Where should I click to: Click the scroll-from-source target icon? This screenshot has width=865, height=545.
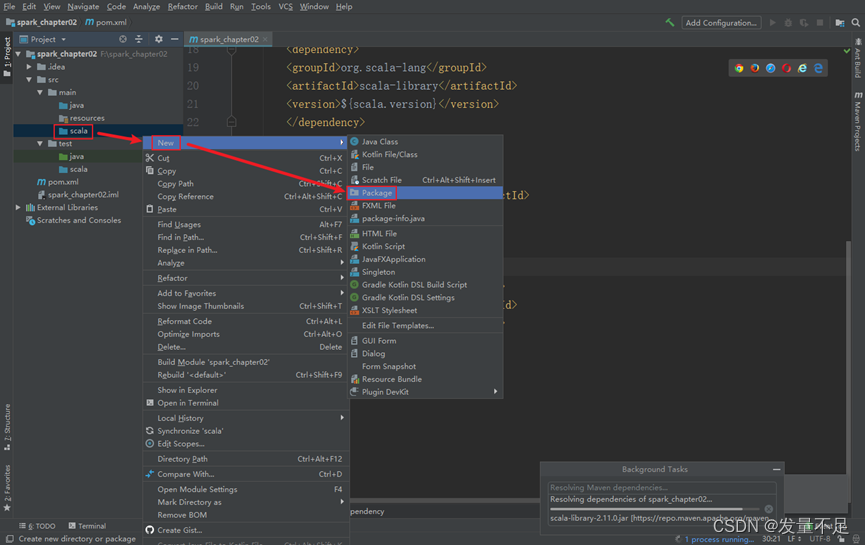pyautogui.click(x=123, y=39)
